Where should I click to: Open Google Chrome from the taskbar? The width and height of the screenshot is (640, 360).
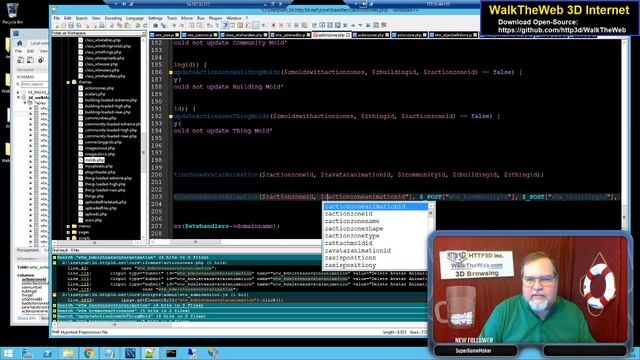pos(89,353)
